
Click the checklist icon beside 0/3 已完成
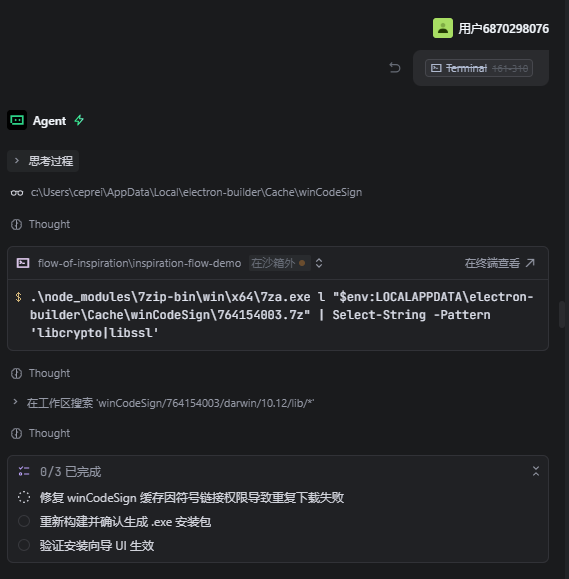pyautogui.click(x=24, y=472)
